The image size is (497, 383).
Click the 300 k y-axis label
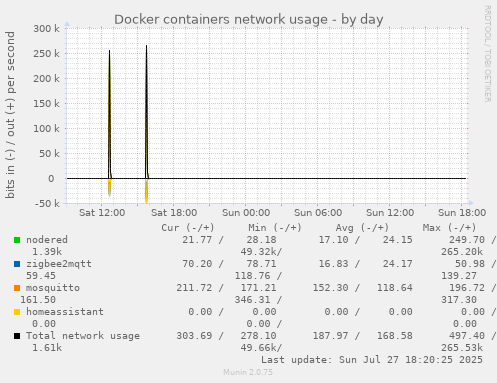point(46,29)
